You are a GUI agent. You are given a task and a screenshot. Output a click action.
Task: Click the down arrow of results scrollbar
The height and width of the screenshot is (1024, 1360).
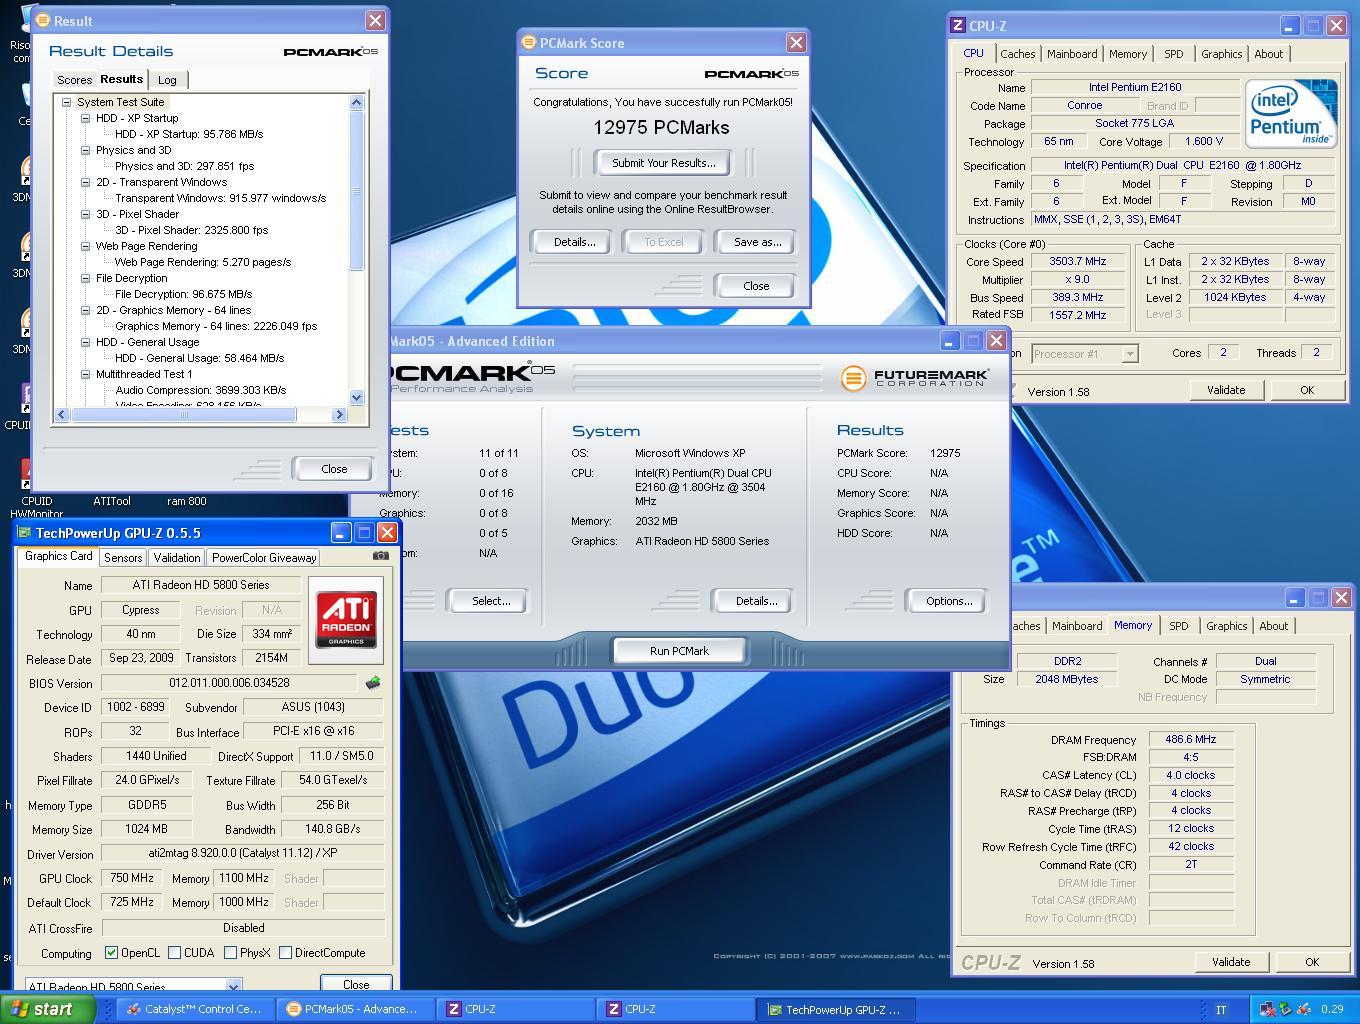(x=356, y=397)
